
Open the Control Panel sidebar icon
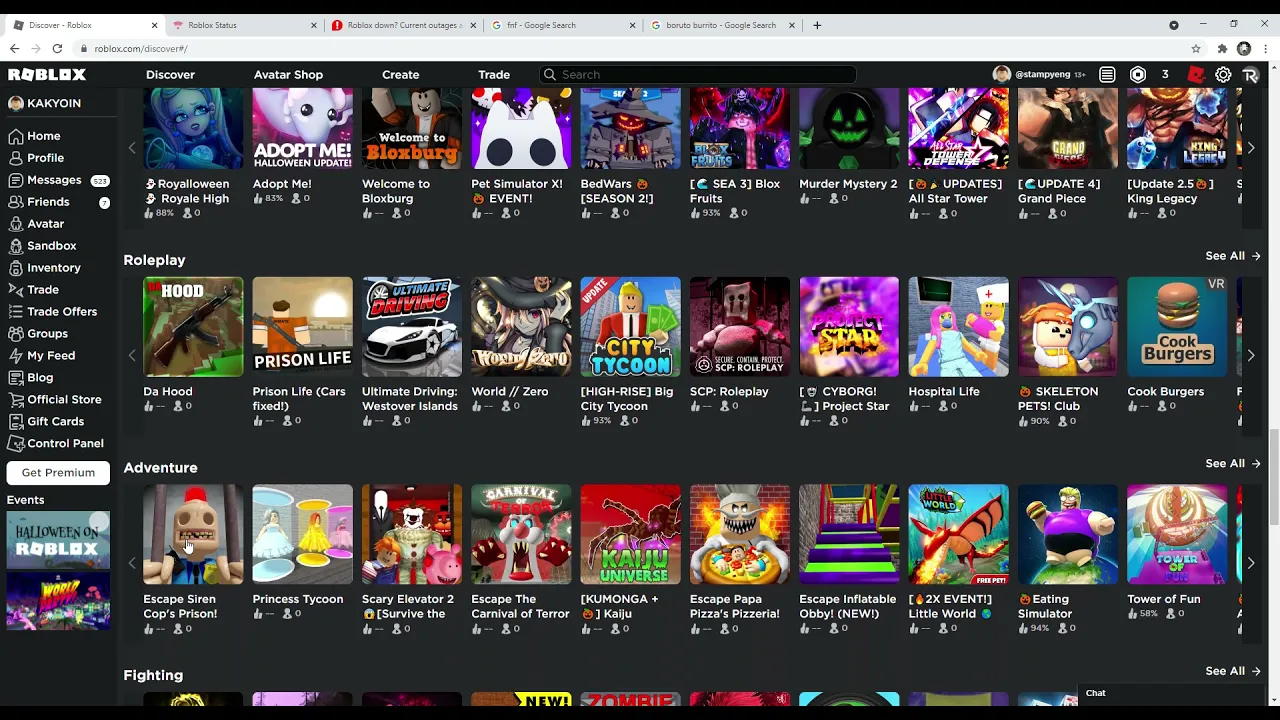click(x=15, y=444)
